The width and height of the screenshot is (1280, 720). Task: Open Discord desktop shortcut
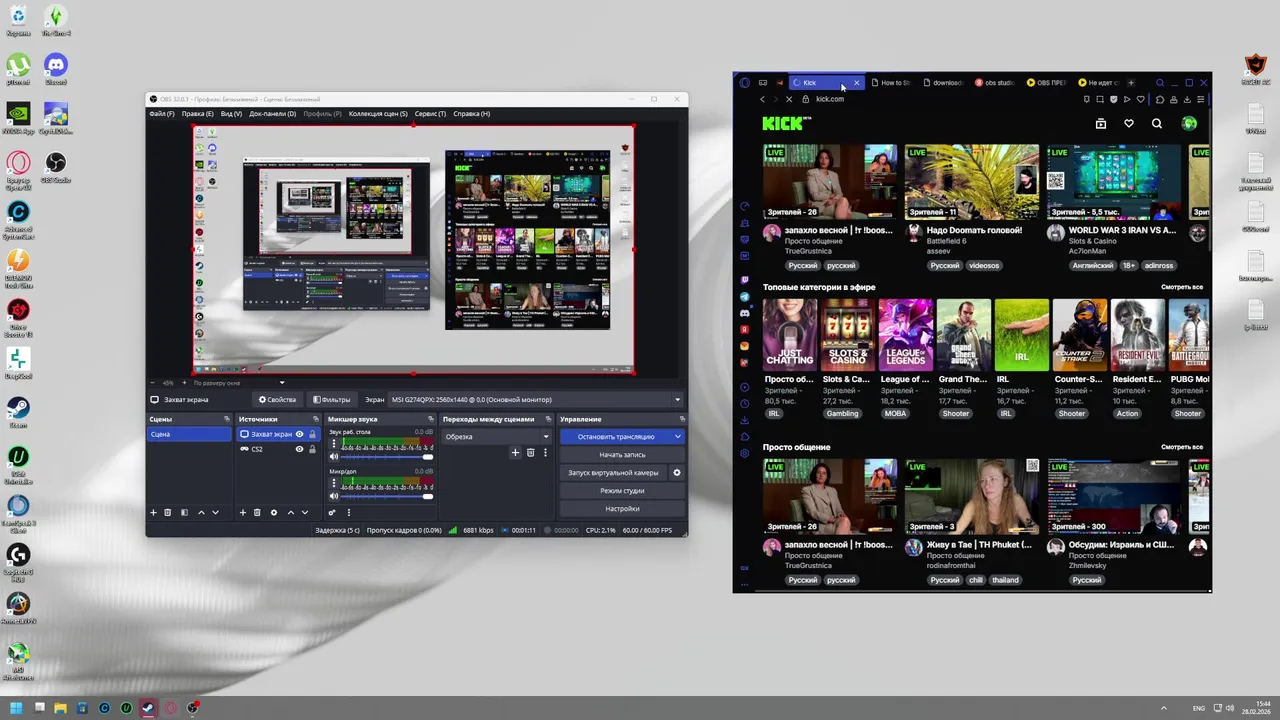tap(56, 68)
